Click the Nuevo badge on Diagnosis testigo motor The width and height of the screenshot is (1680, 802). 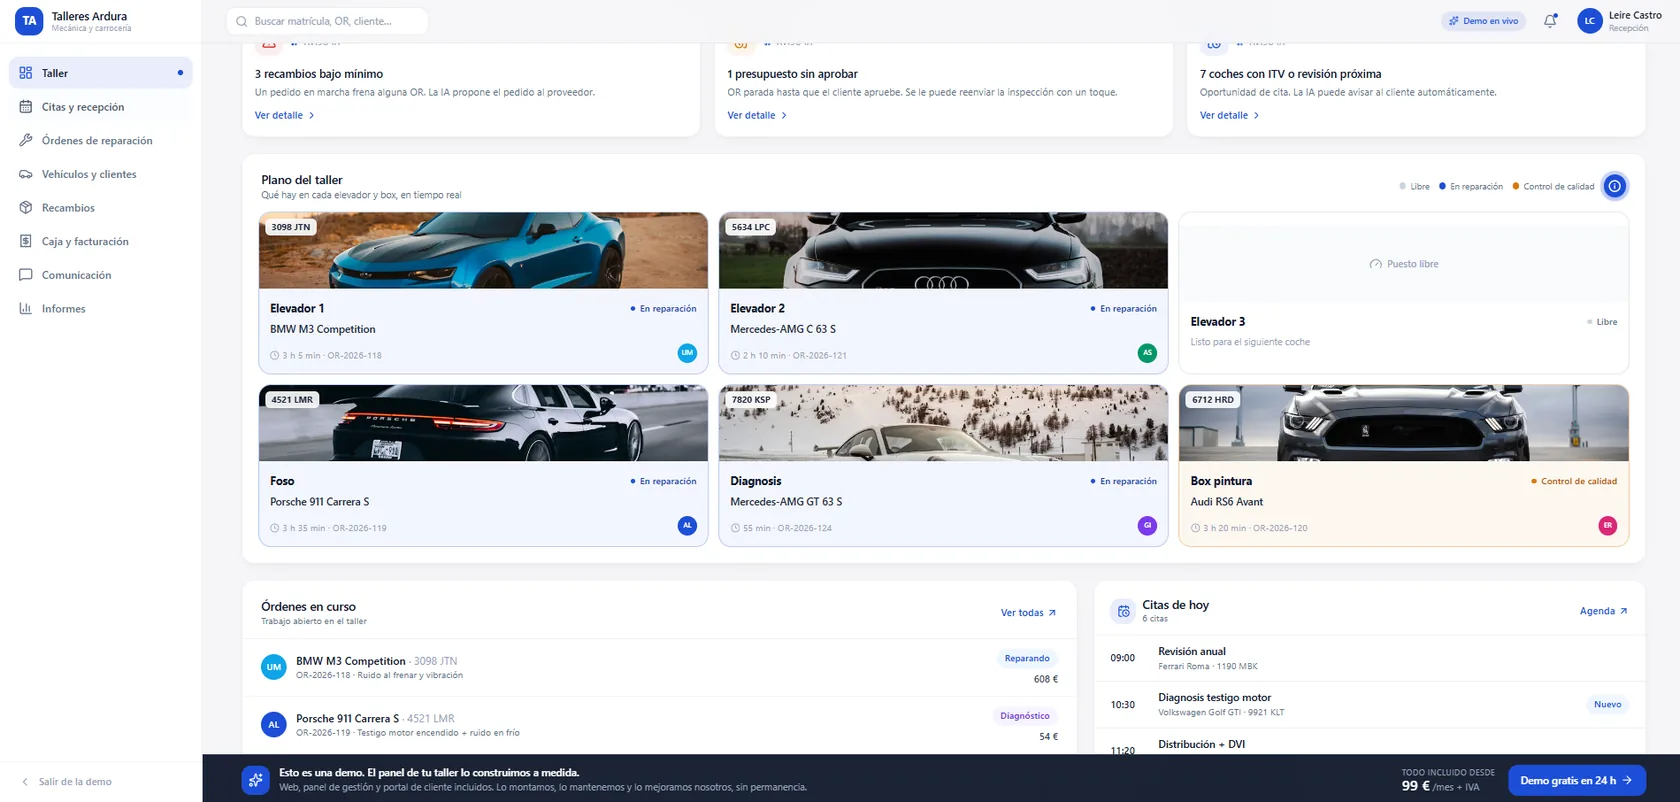coord(1607,704)
